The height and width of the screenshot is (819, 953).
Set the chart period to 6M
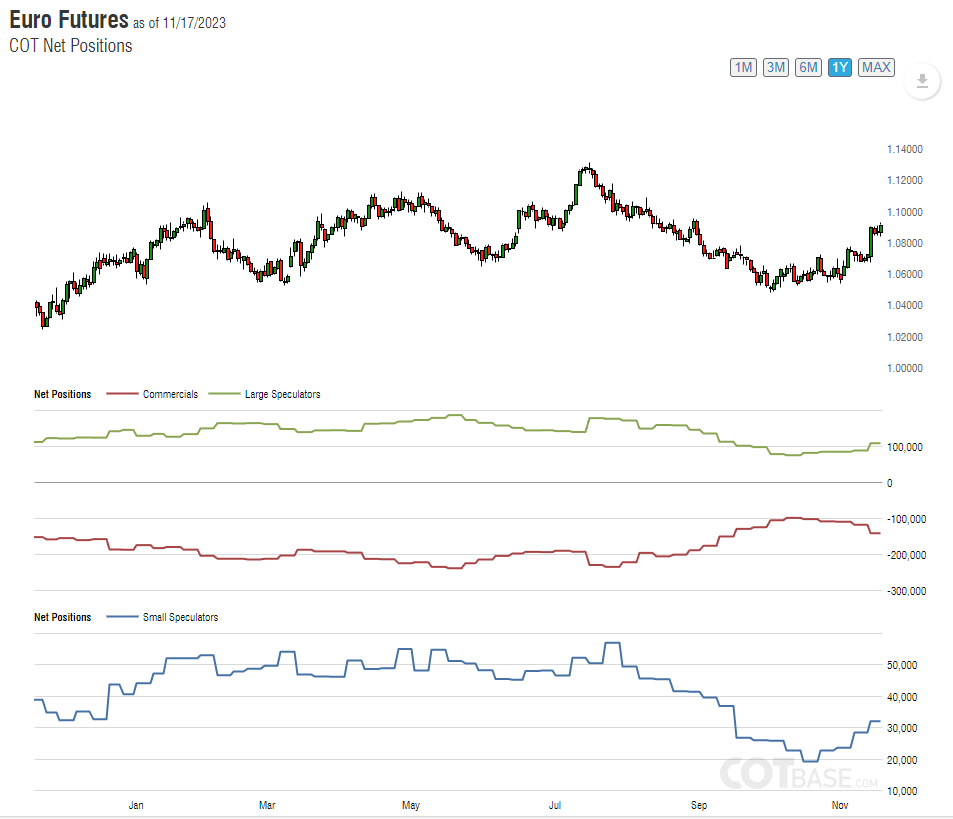point(808,67)
